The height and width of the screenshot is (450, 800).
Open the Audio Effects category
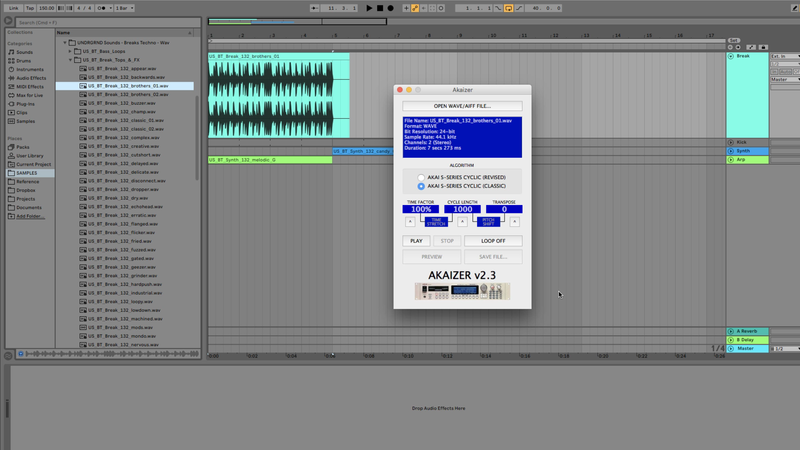[x=31, y=78]
